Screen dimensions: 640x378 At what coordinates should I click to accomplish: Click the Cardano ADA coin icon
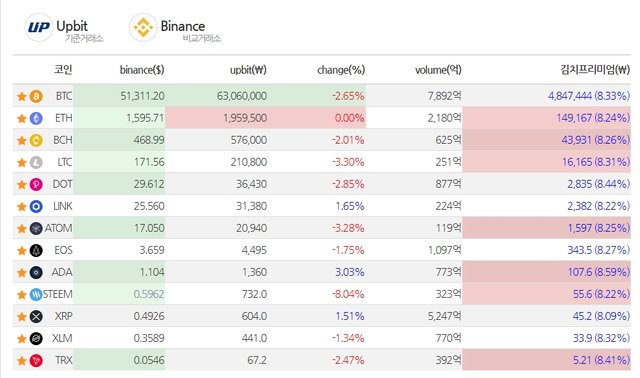point(36,273)
